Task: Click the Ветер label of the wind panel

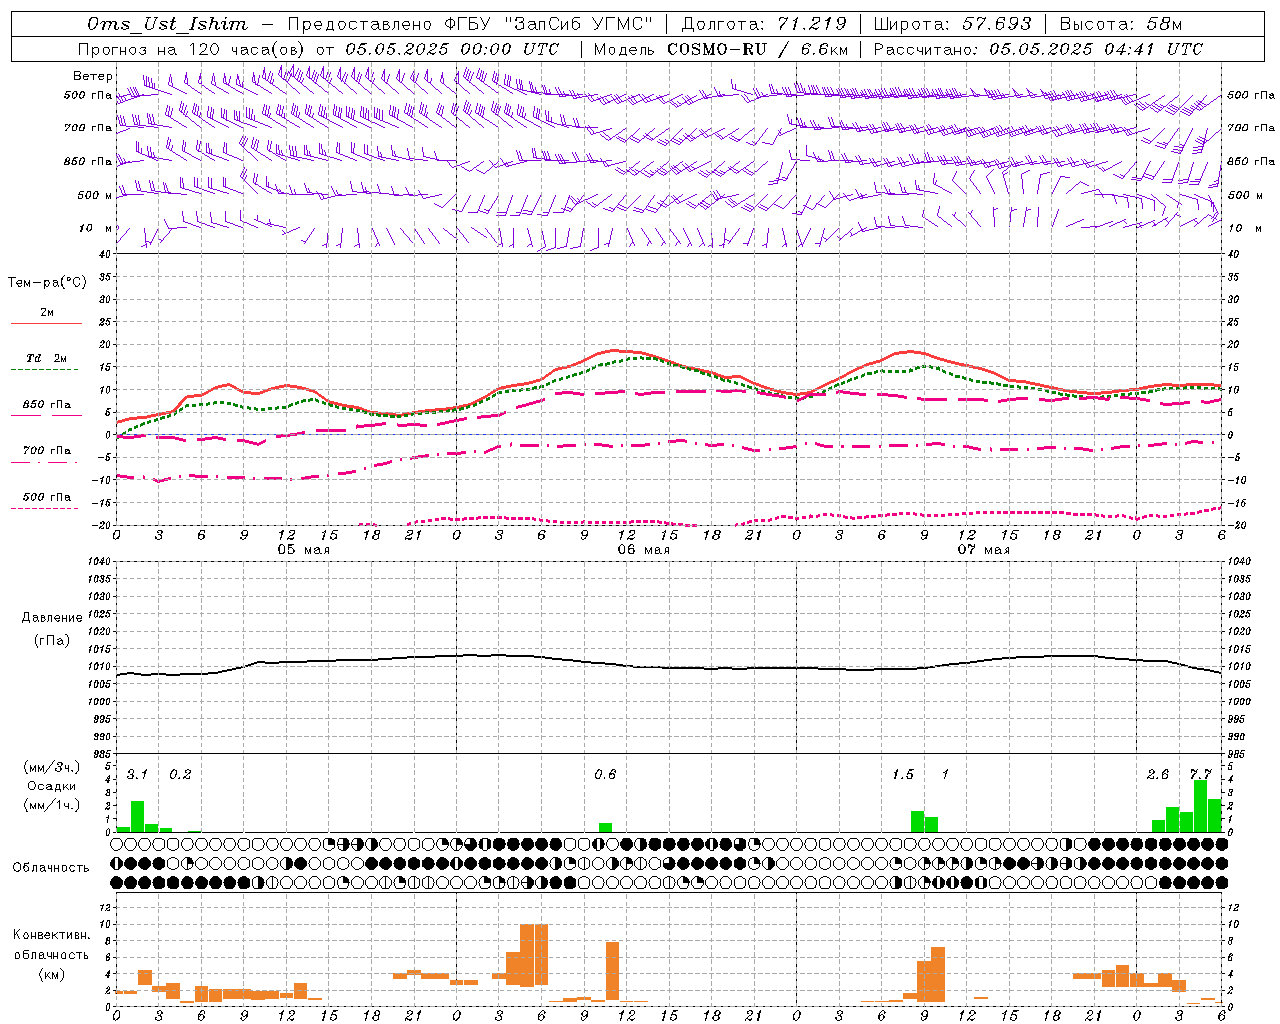Action: [x=93, y=76]
